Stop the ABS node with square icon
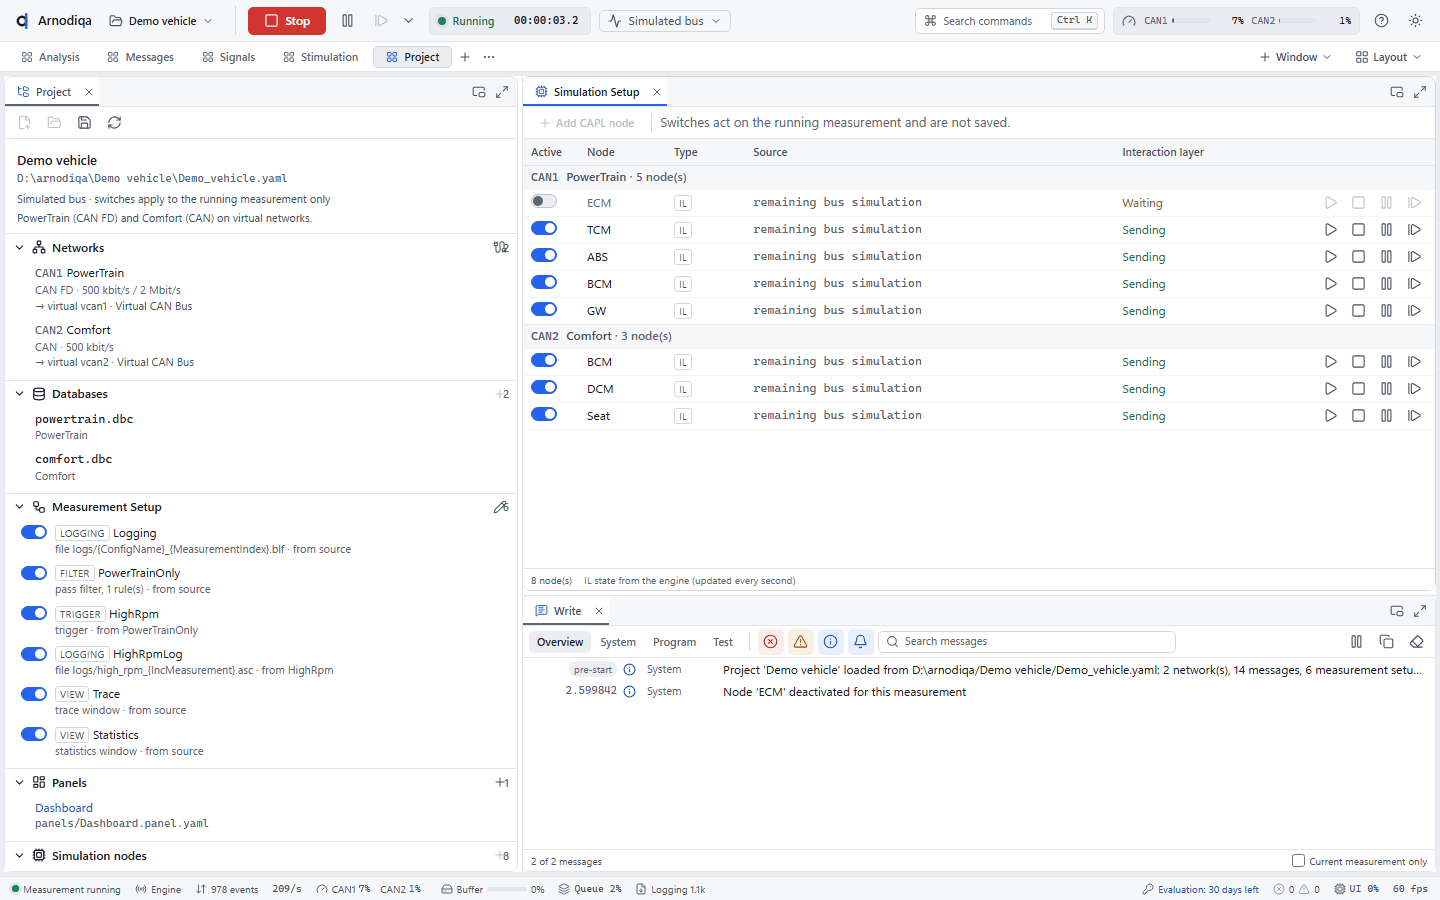Image resolution: width=1440 pixels, height=900 pixels. click(1358, 256)
